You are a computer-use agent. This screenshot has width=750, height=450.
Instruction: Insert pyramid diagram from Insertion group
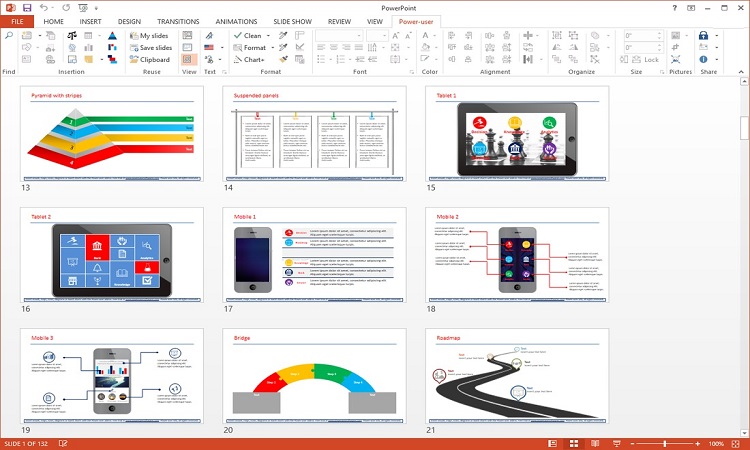click(x=112, y=35)
